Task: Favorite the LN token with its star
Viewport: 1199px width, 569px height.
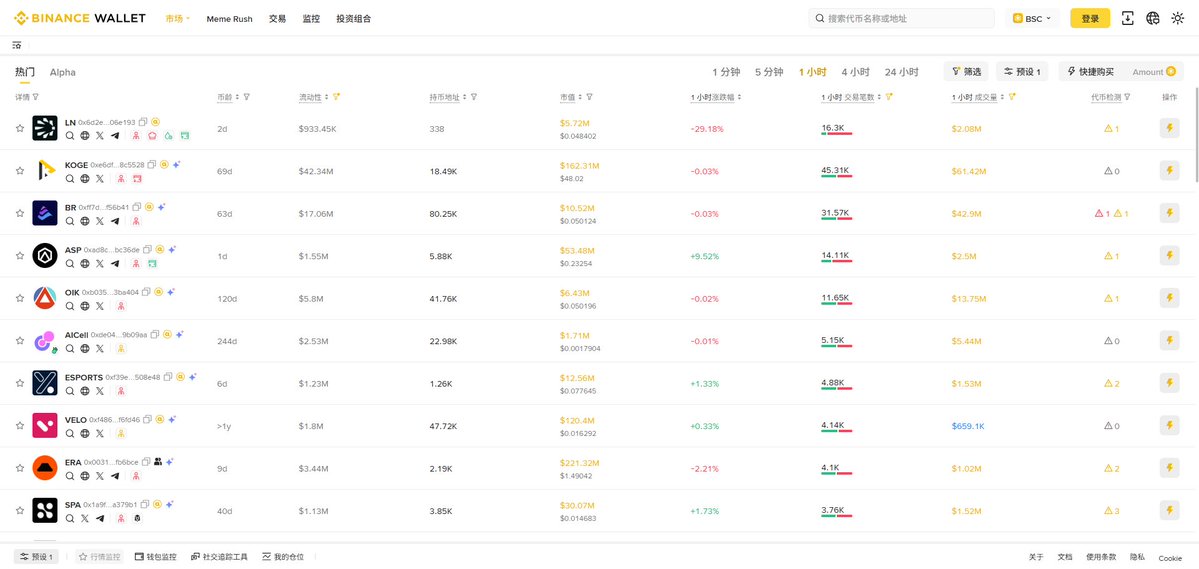Action: pyautogui.click(x=20, y=128)
